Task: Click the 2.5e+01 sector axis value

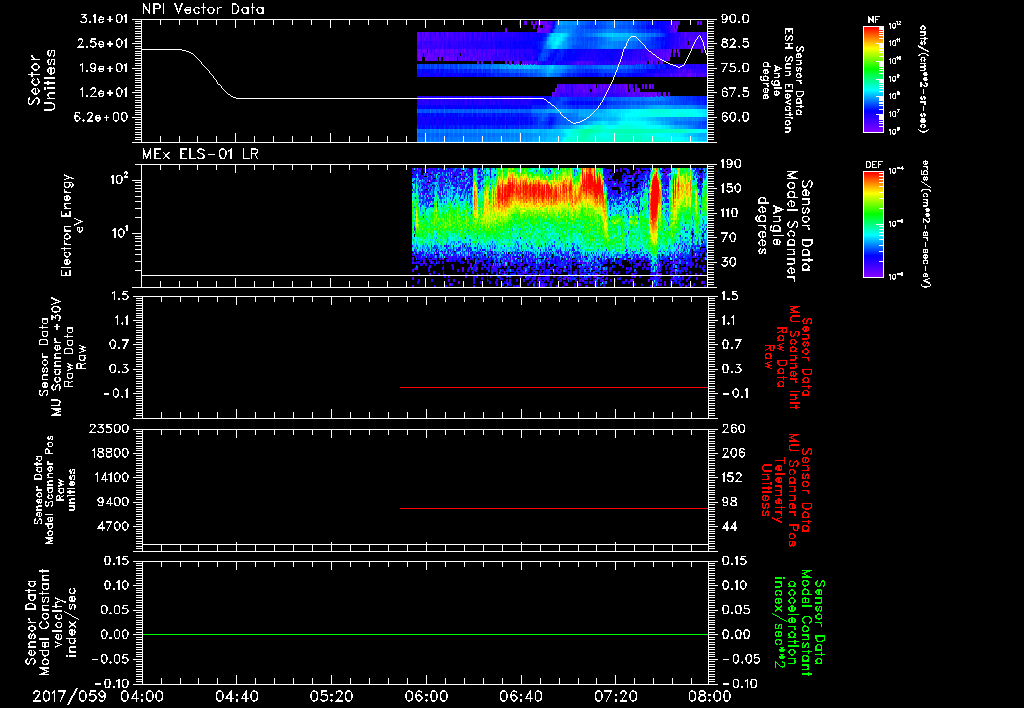Action: [104, 43]
